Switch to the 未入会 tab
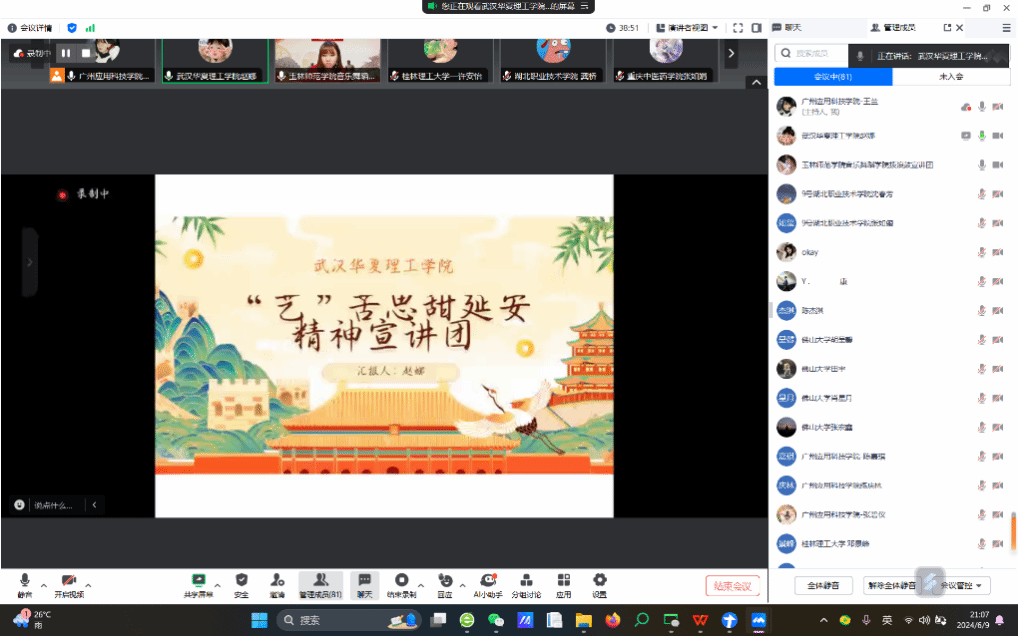1018x636 pixels. tap(950, 76)
